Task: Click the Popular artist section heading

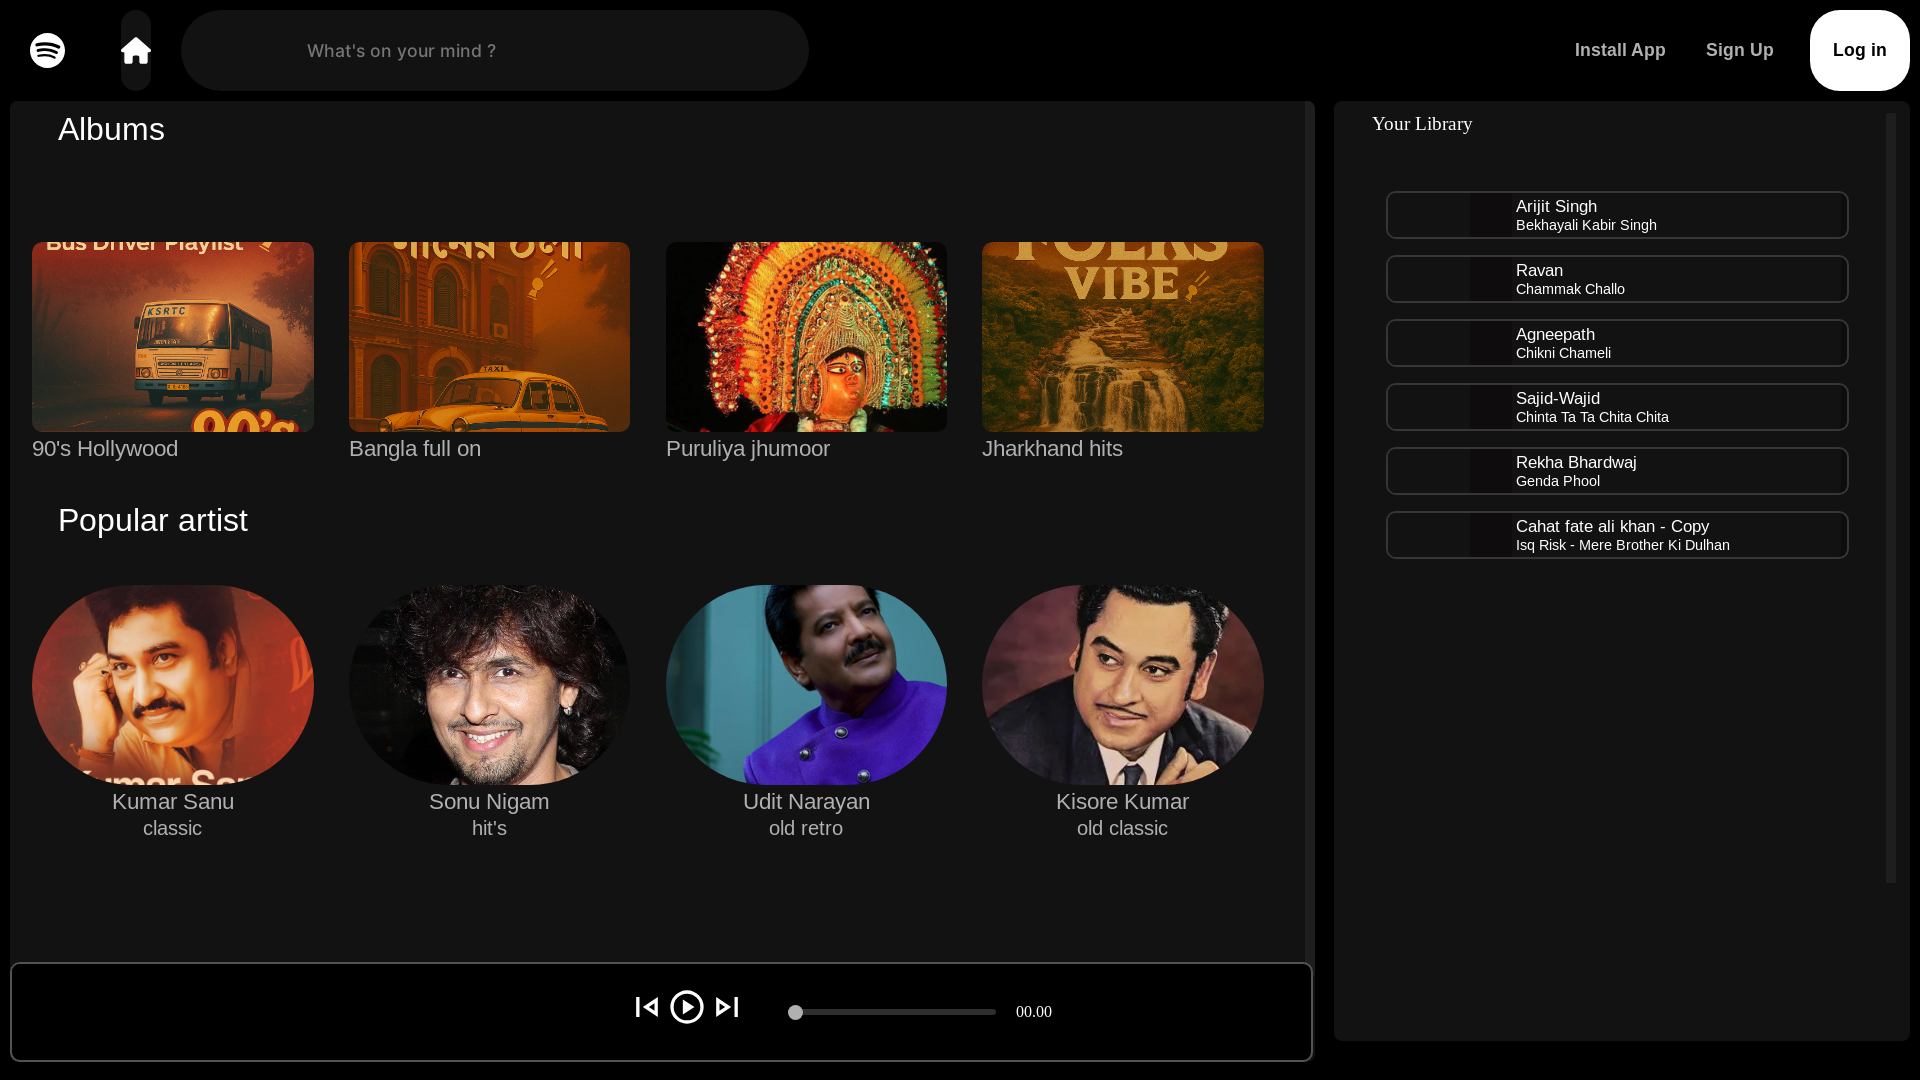Action: 153,520
